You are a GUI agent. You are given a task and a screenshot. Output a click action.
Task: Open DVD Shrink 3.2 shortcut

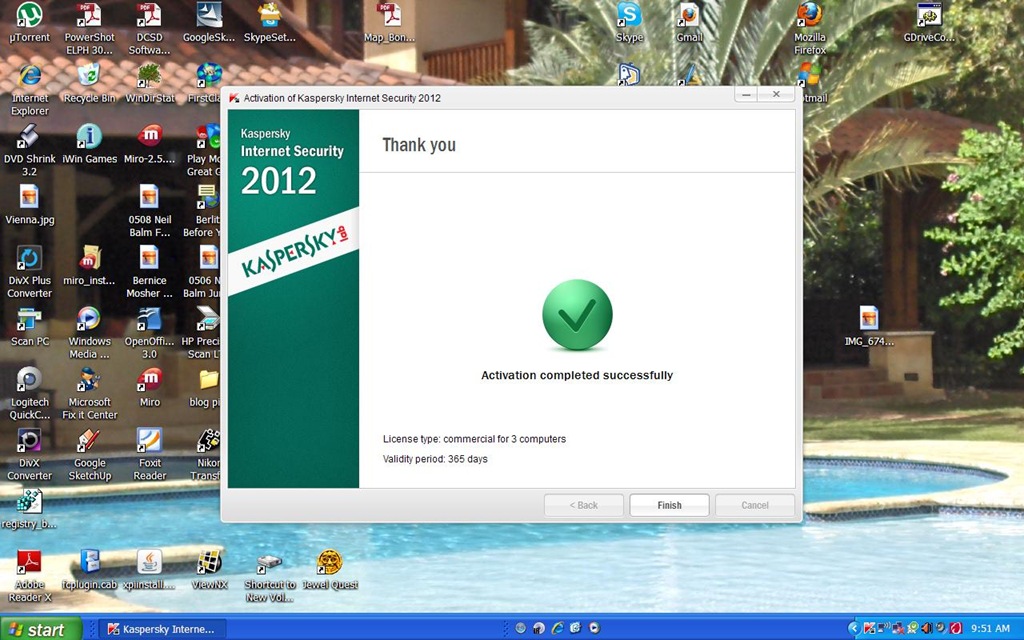point(29,151)
